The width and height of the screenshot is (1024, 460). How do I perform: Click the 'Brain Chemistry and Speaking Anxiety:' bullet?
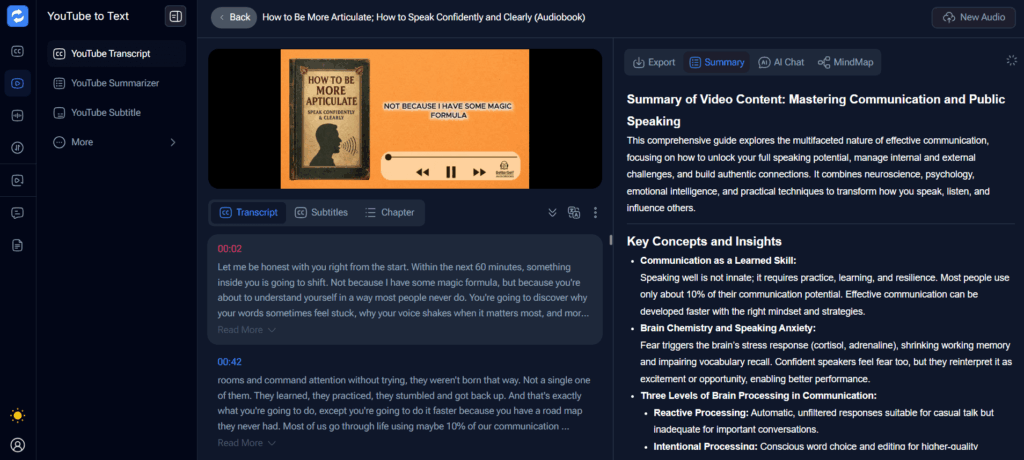[728, 328]
